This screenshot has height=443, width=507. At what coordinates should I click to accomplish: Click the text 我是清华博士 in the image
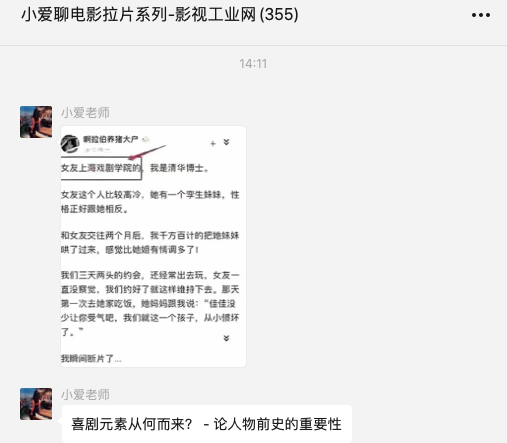[x=179, y=168]
